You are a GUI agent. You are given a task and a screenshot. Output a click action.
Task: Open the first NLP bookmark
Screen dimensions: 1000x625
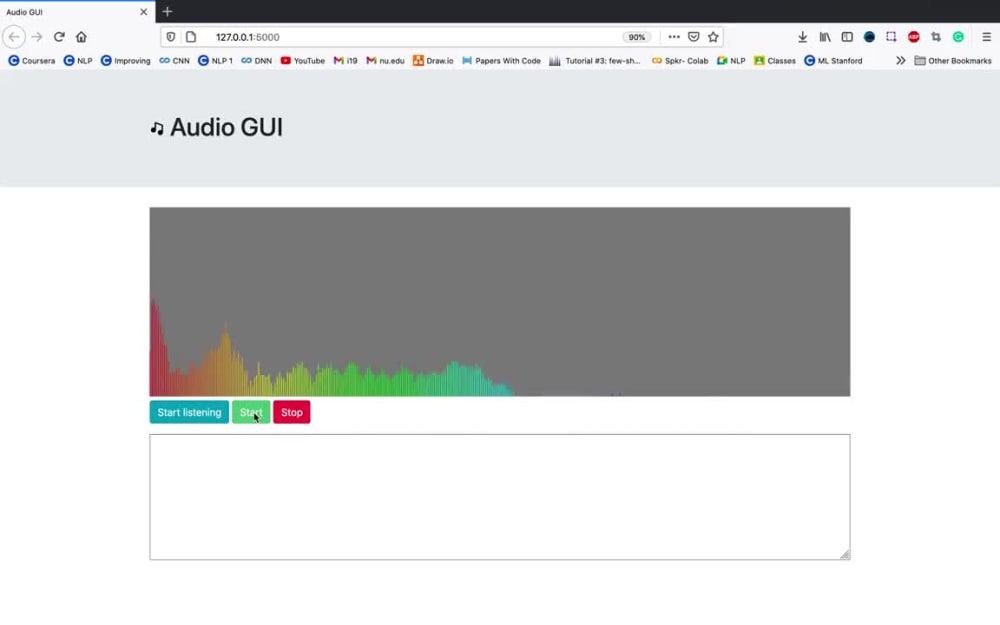coord(78,61)
